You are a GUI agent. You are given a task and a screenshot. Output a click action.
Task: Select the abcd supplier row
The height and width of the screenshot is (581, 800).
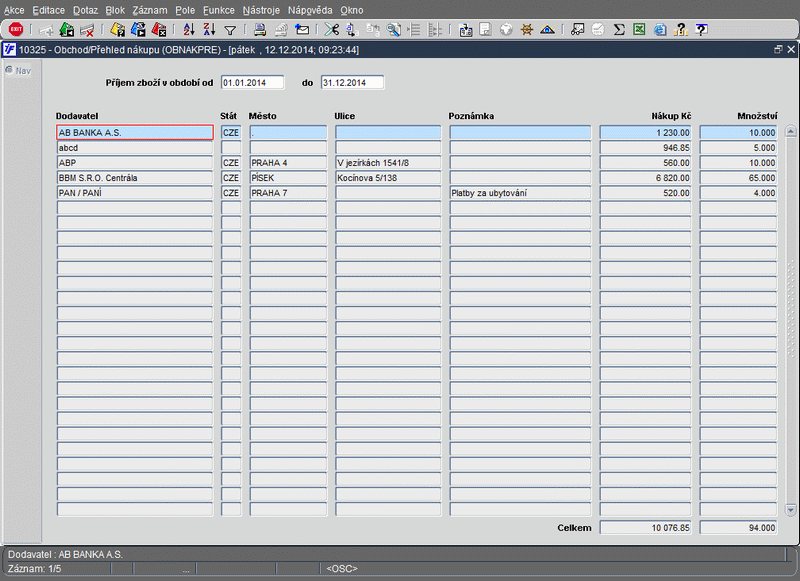(135, 148)
